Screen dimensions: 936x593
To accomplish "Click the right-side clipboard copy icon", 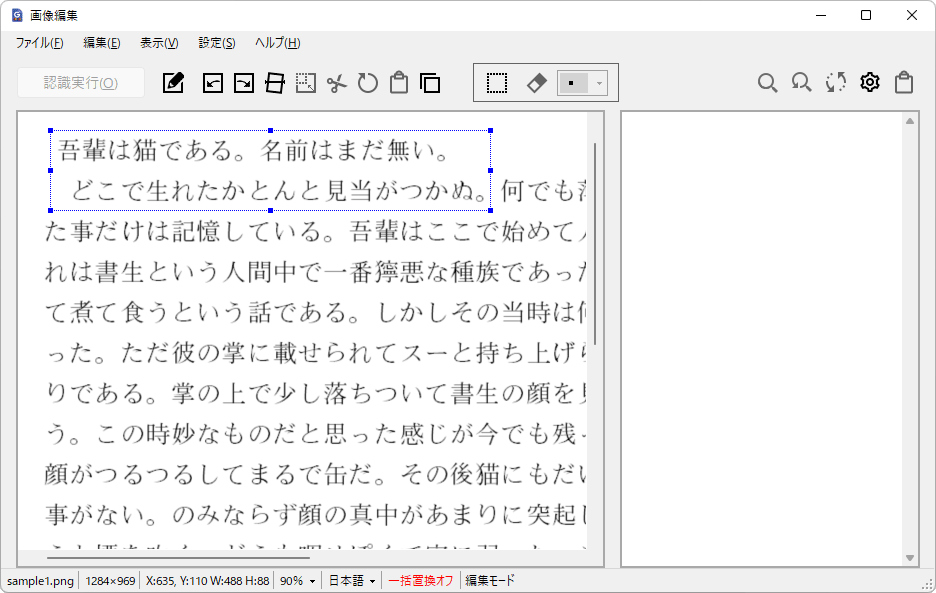I will 904,82.
